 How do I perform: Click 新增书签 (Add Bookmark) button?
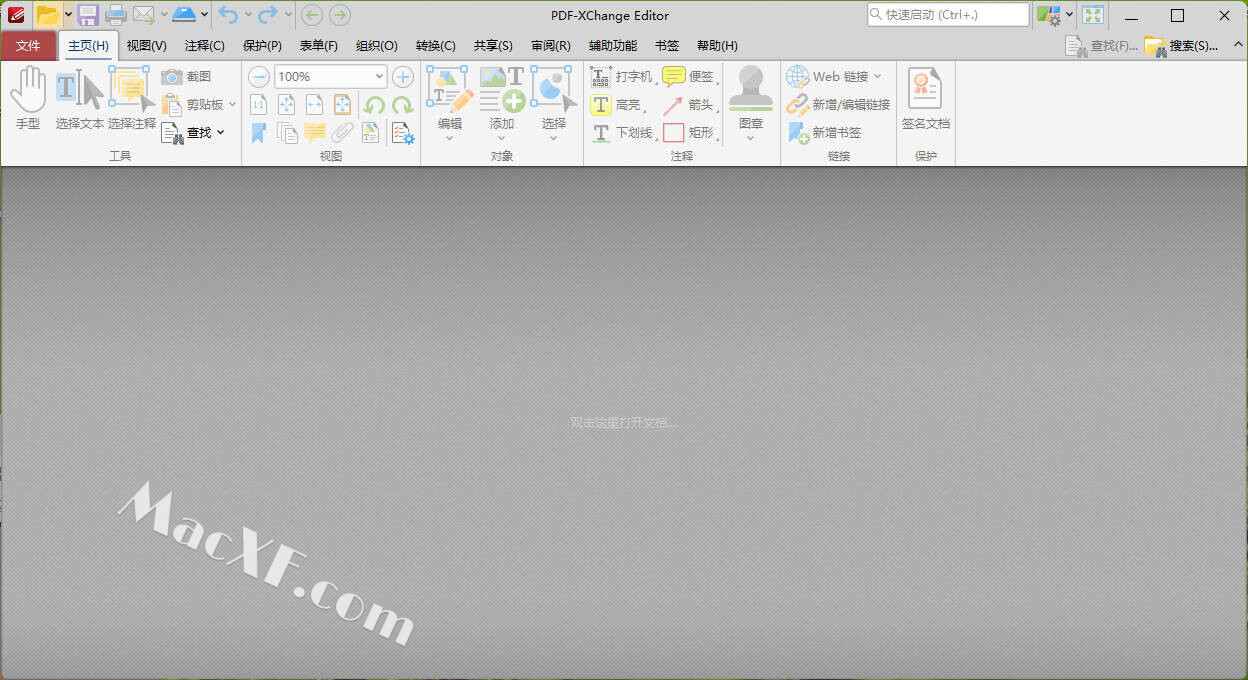point(825,133)
